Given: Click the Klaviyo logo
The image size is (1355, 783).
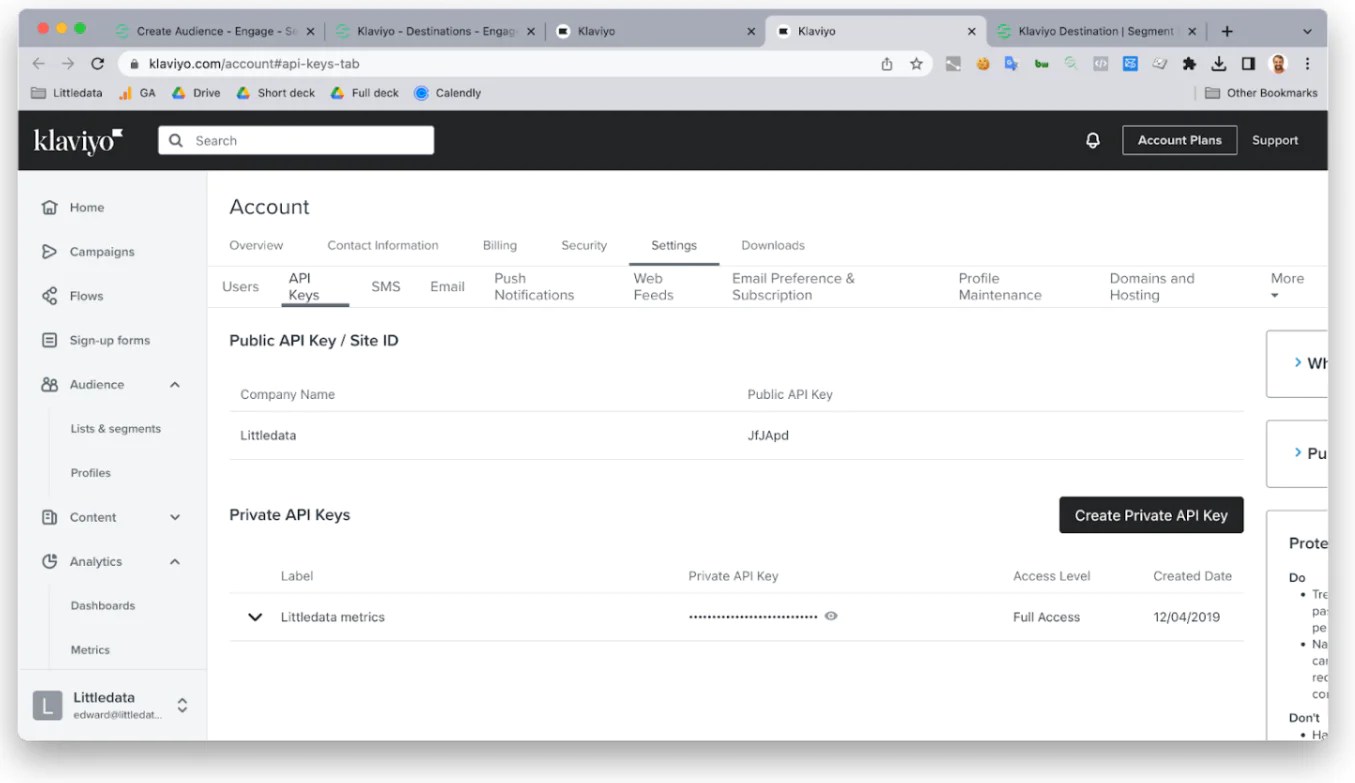Looking at the screenshot, I should (x=78, y=141).
